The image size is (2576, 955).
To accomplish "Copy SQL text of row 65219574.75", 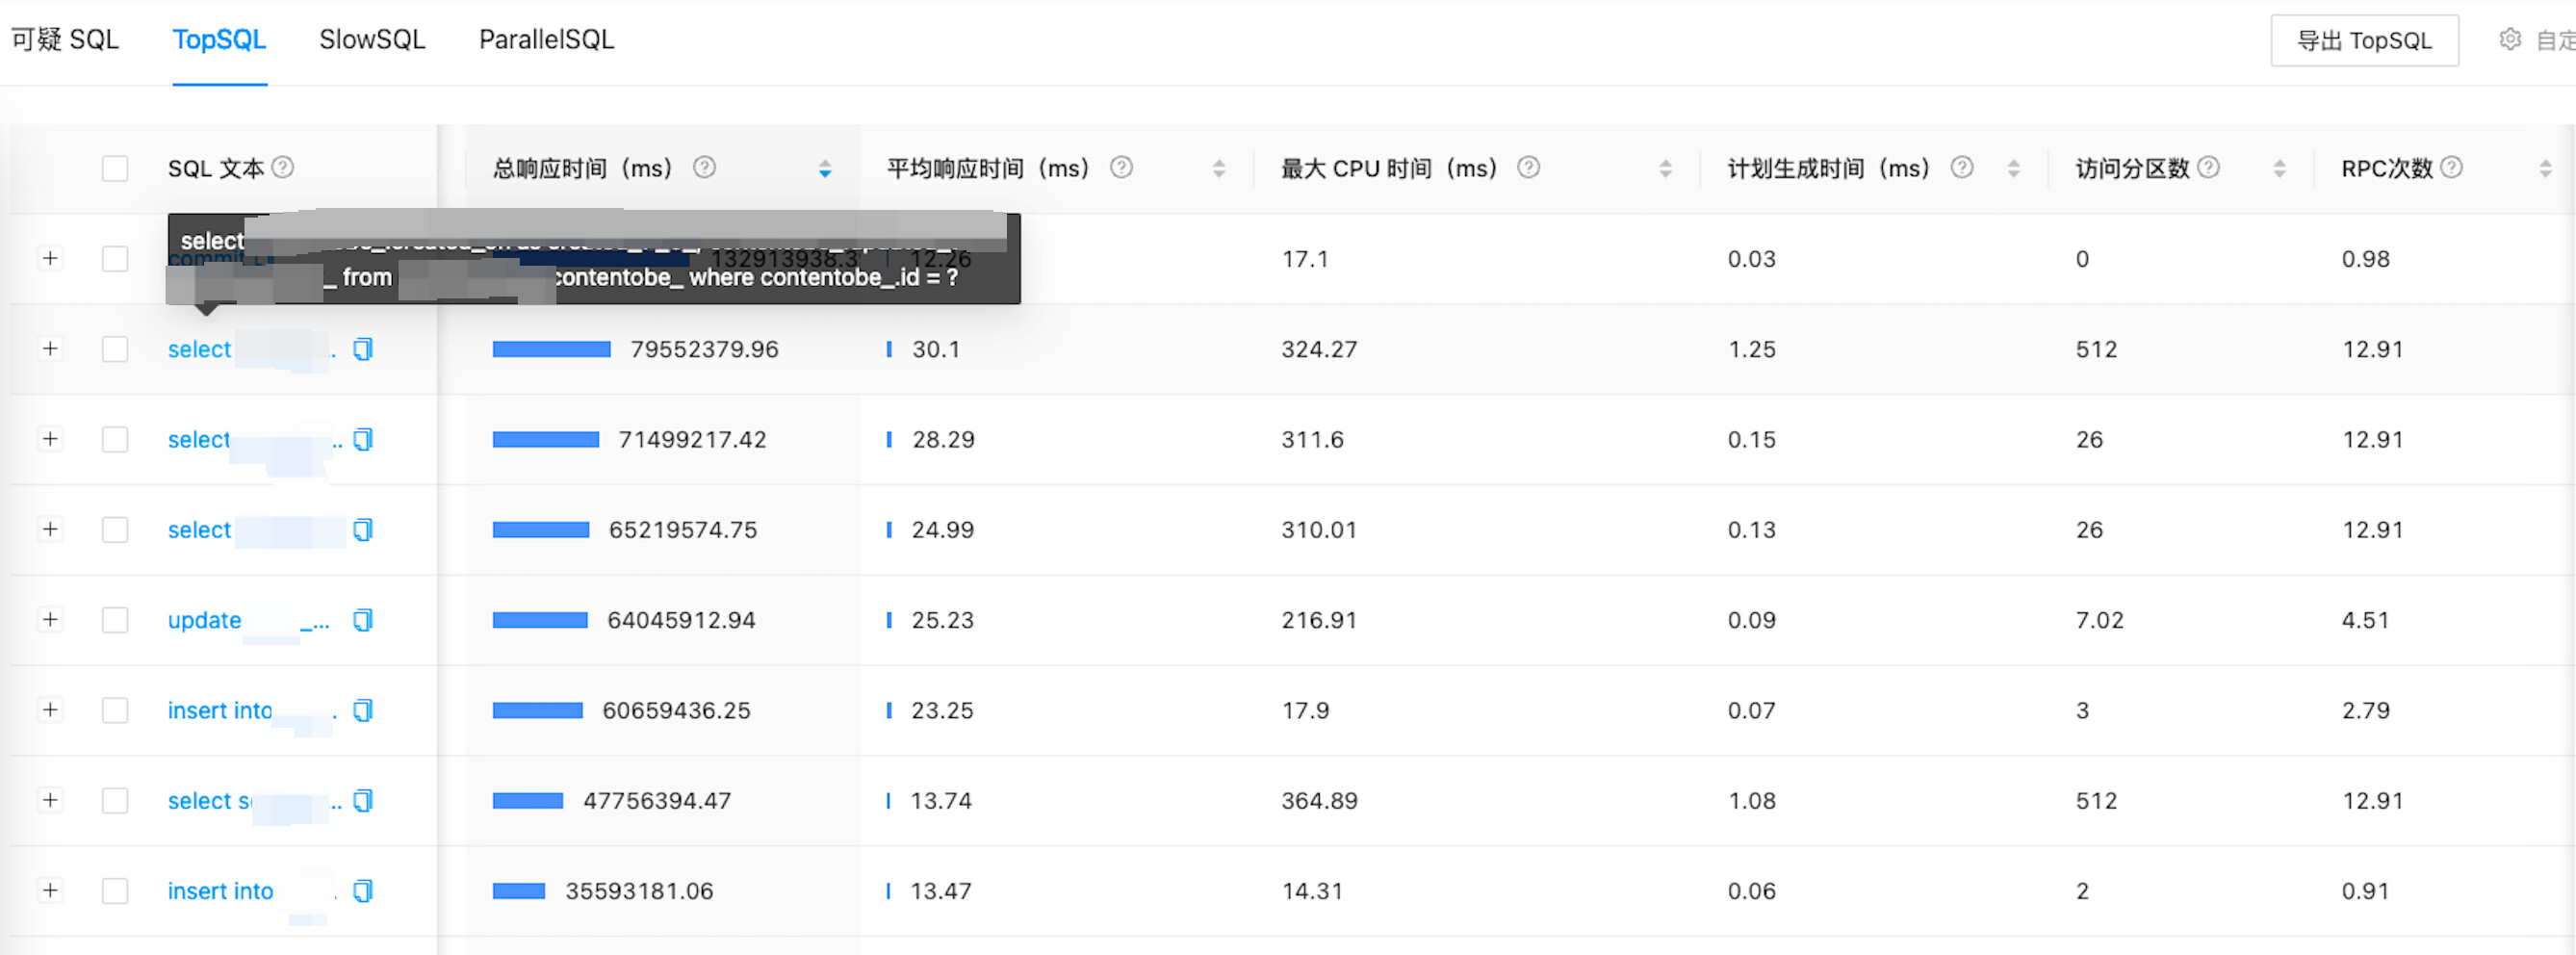I will coord(363,530).
